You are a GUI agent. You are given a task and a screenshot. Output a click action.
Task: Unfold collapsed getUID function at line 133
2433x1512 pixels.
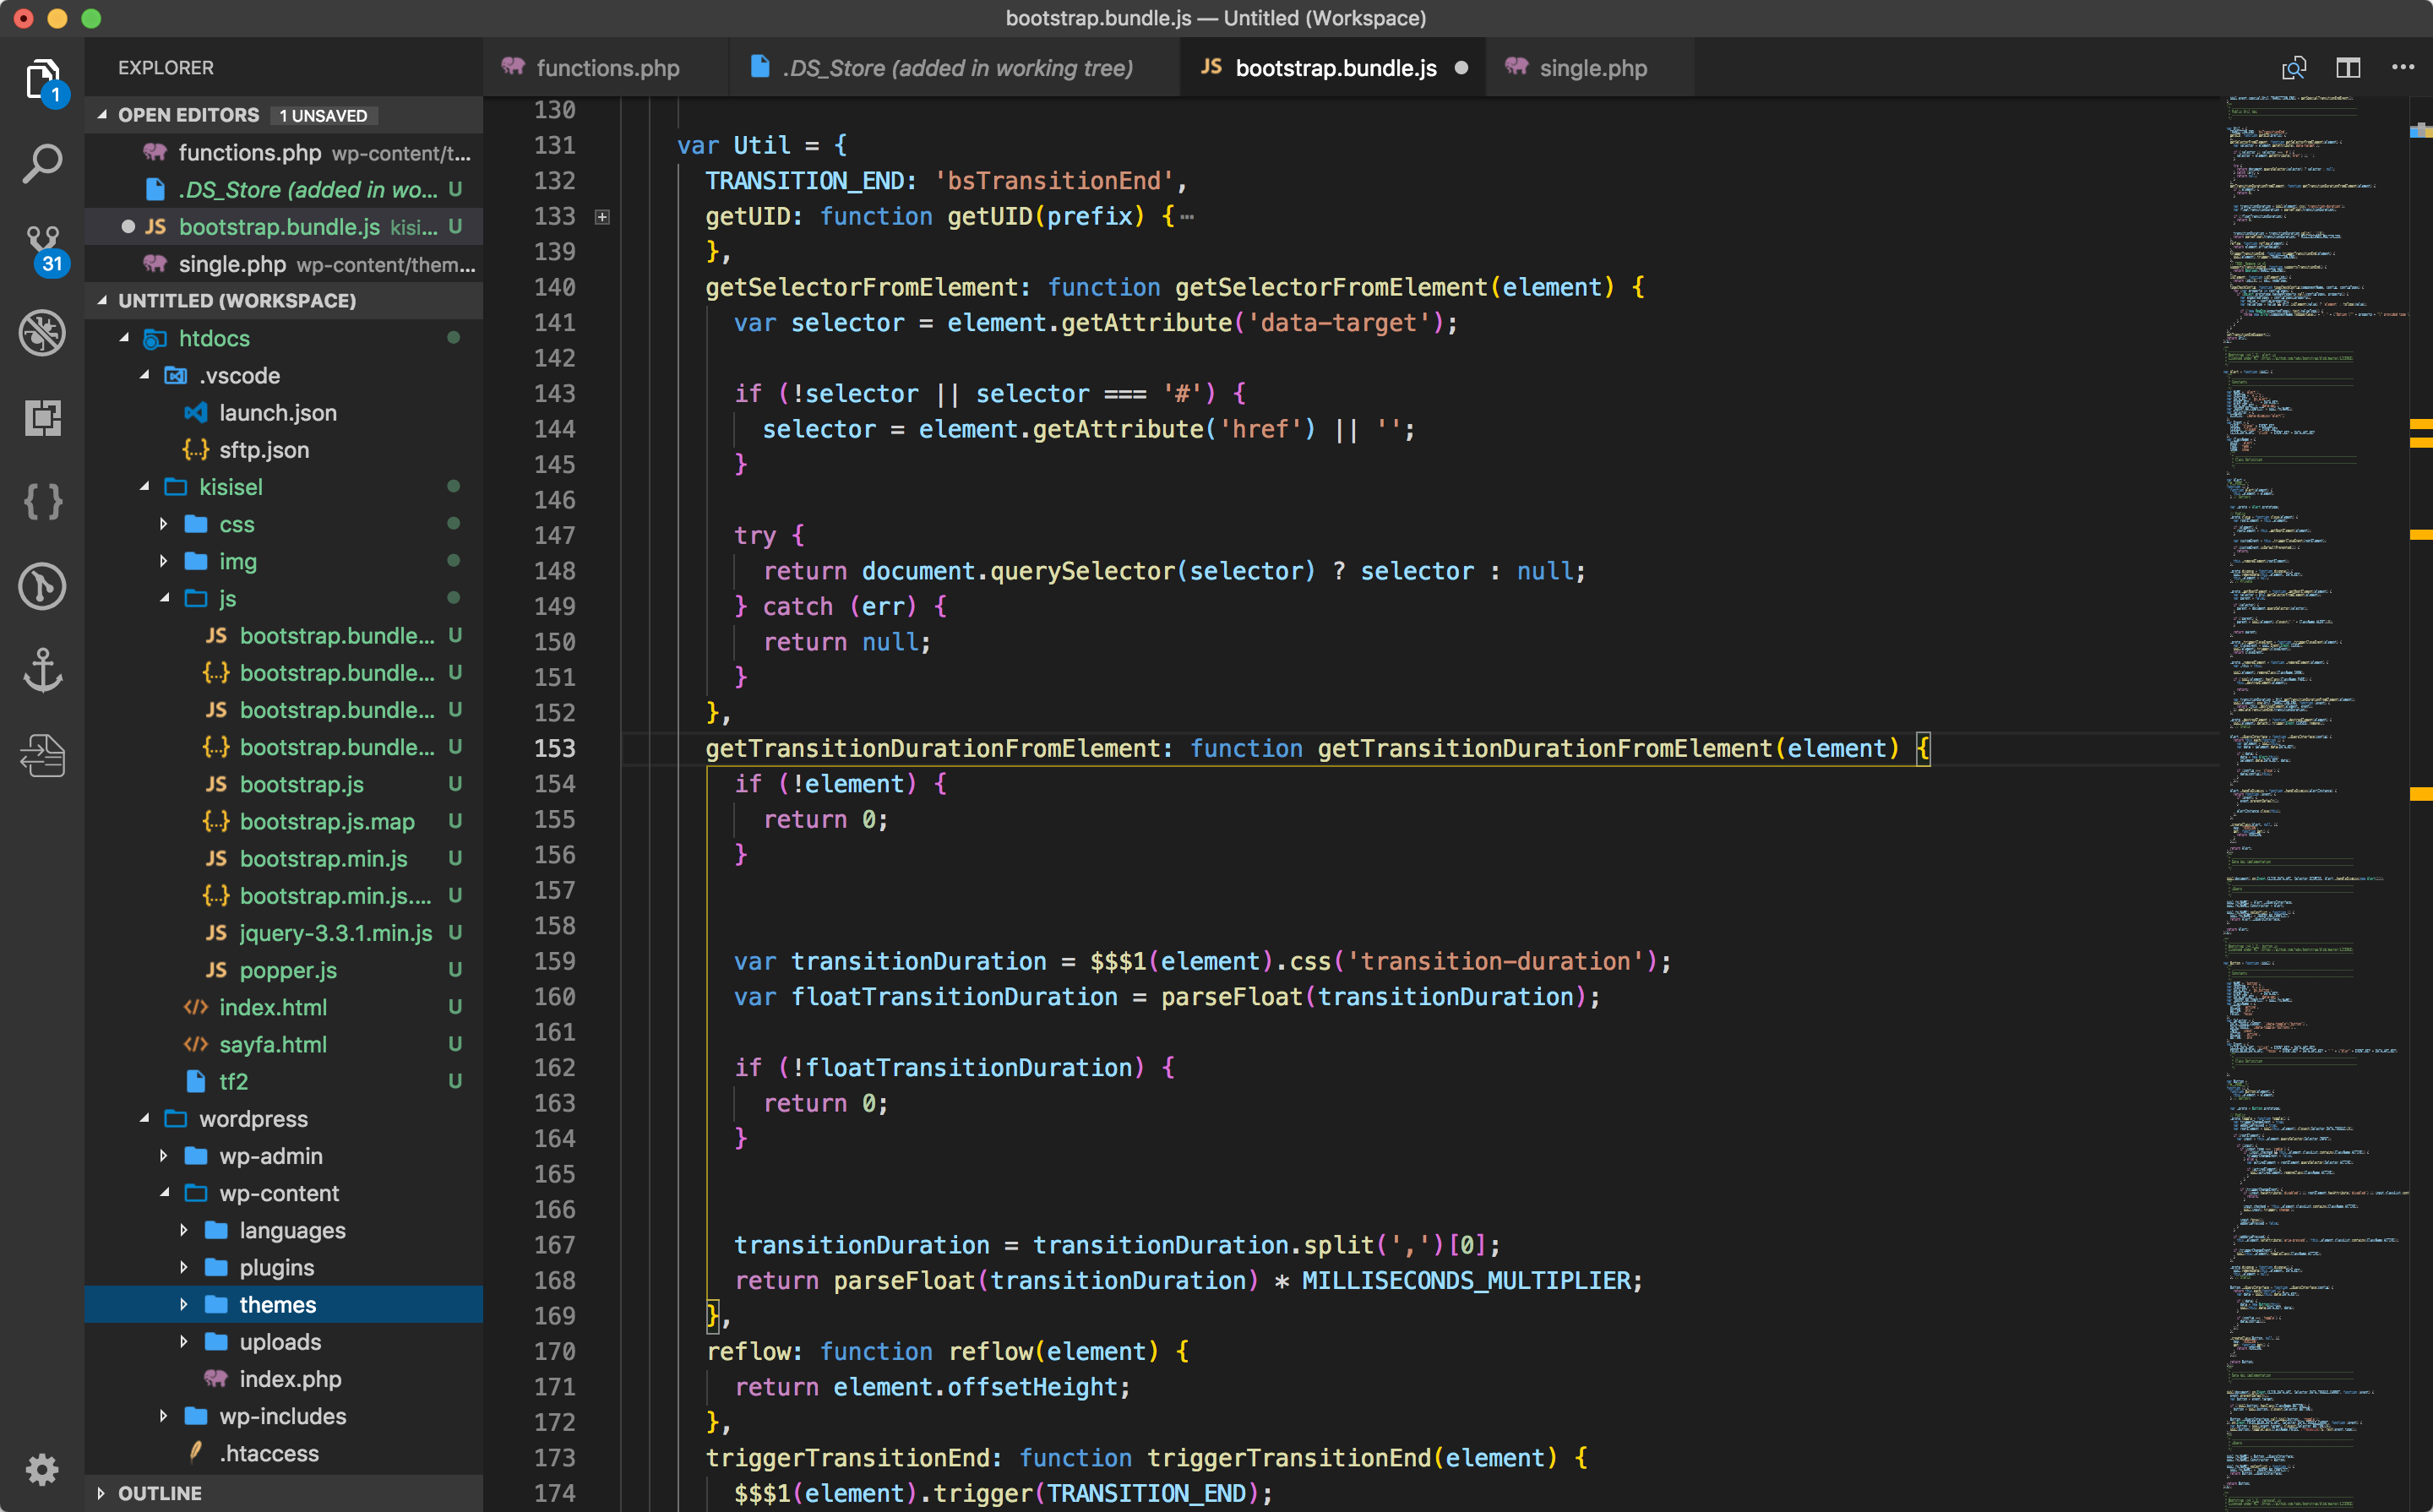pos(602,217)
